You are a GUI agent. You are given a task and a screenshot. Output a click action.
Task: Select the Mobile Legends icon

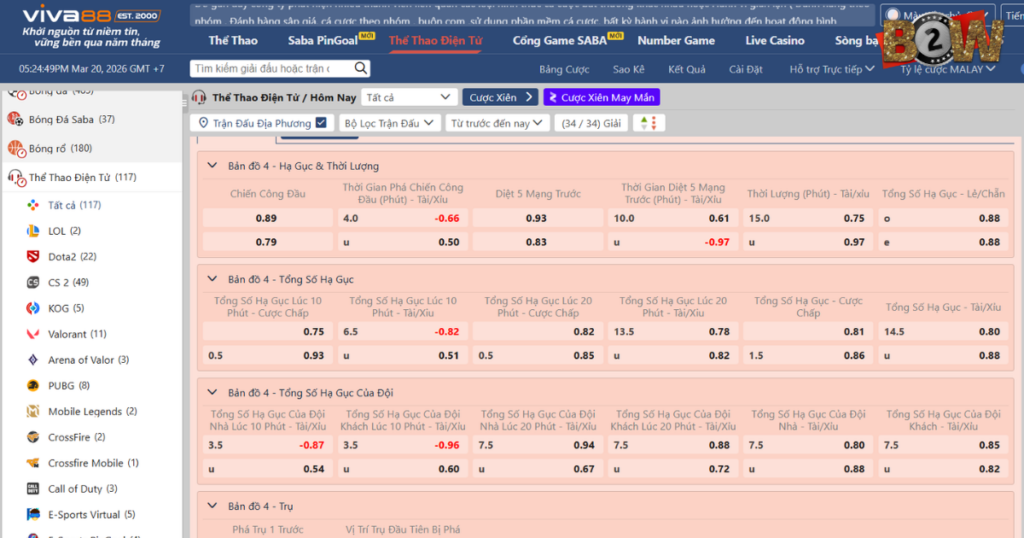point(32,412)
